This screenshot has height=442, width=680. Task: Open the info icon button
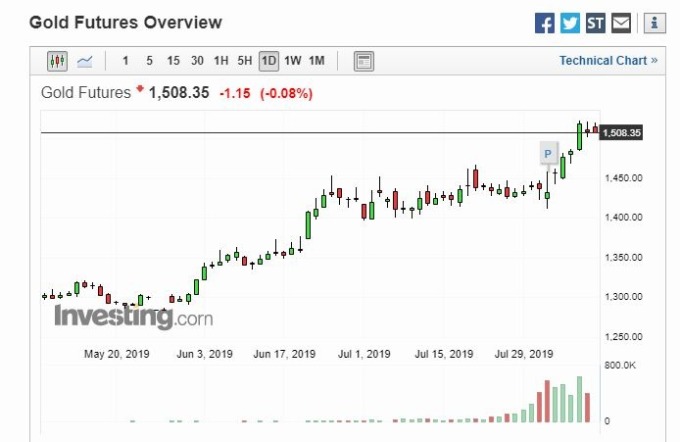click(x=654, y=23)
